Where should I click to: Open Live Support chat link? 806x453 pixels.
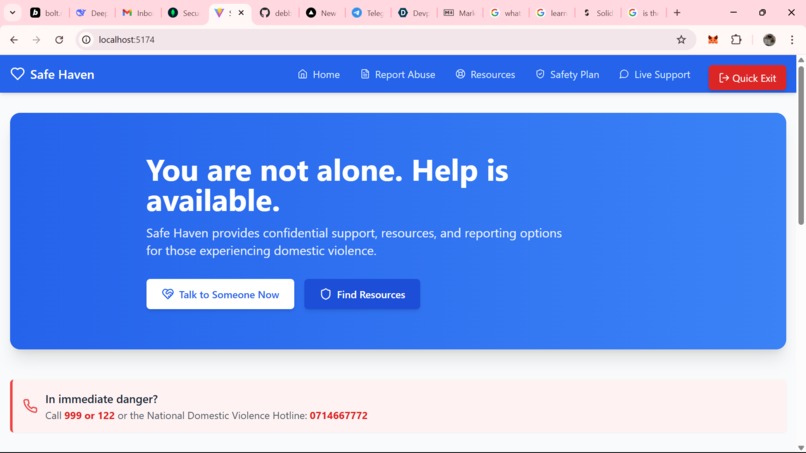[655, 75]
